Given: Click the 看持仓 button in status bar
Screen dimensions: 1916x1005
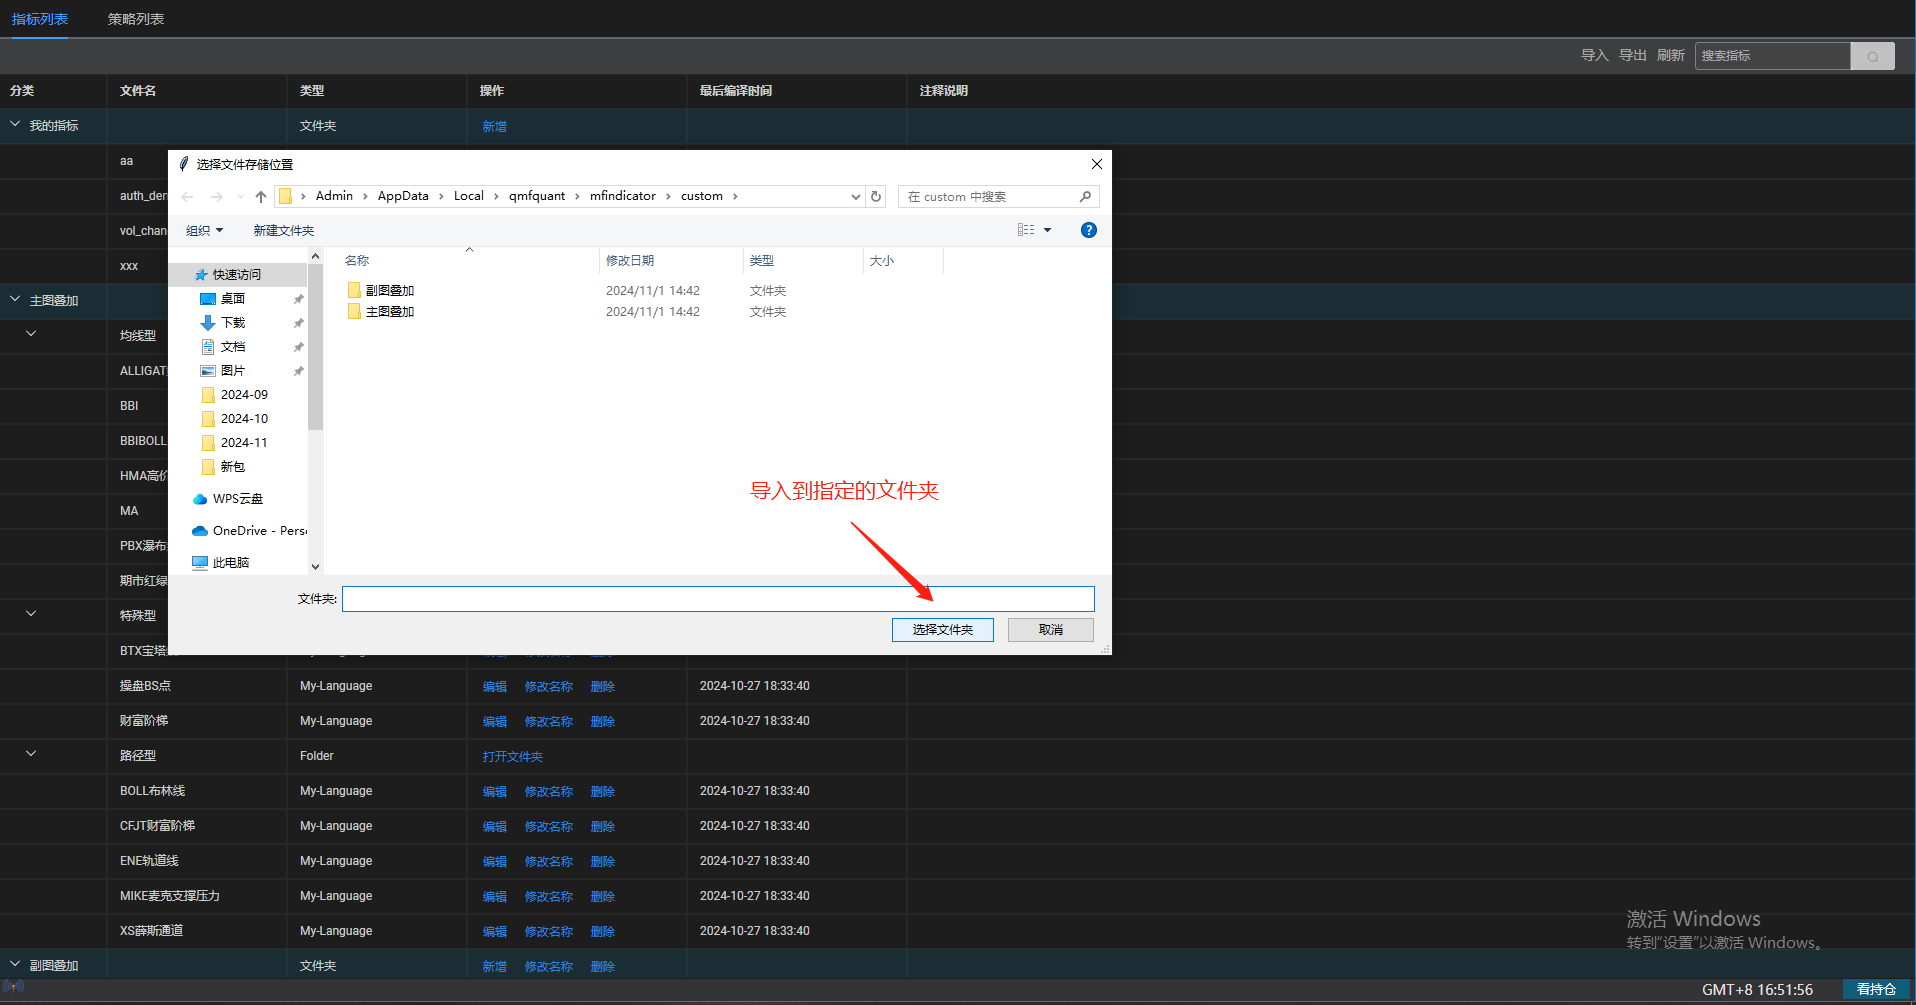Looking at the screenshot, I should tap(1876, 990).
